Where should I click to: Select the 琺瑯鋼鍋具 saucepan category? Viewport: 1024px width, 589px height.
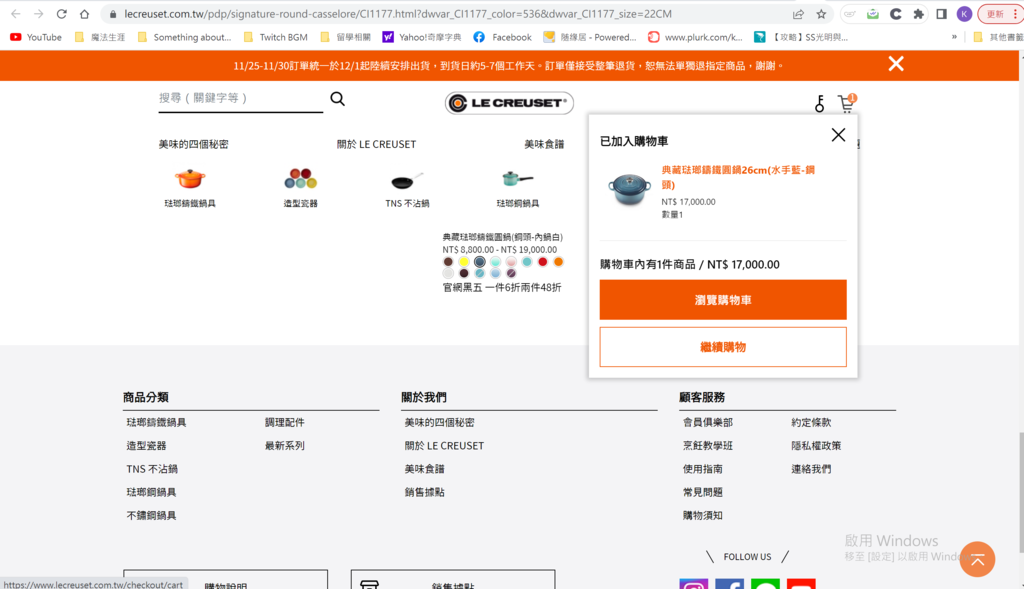coord(518,188)
